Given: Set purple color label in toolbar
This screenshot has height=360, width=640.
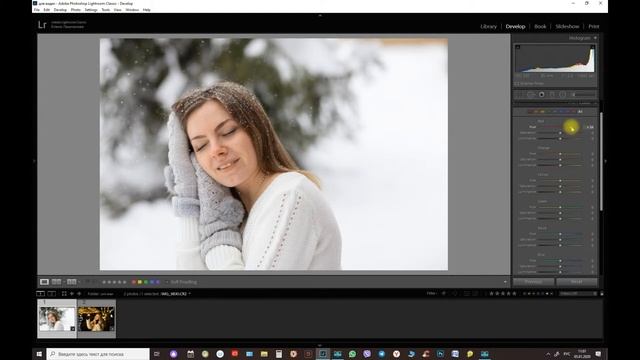Looking at the screenshot, I should click(158, 282).
